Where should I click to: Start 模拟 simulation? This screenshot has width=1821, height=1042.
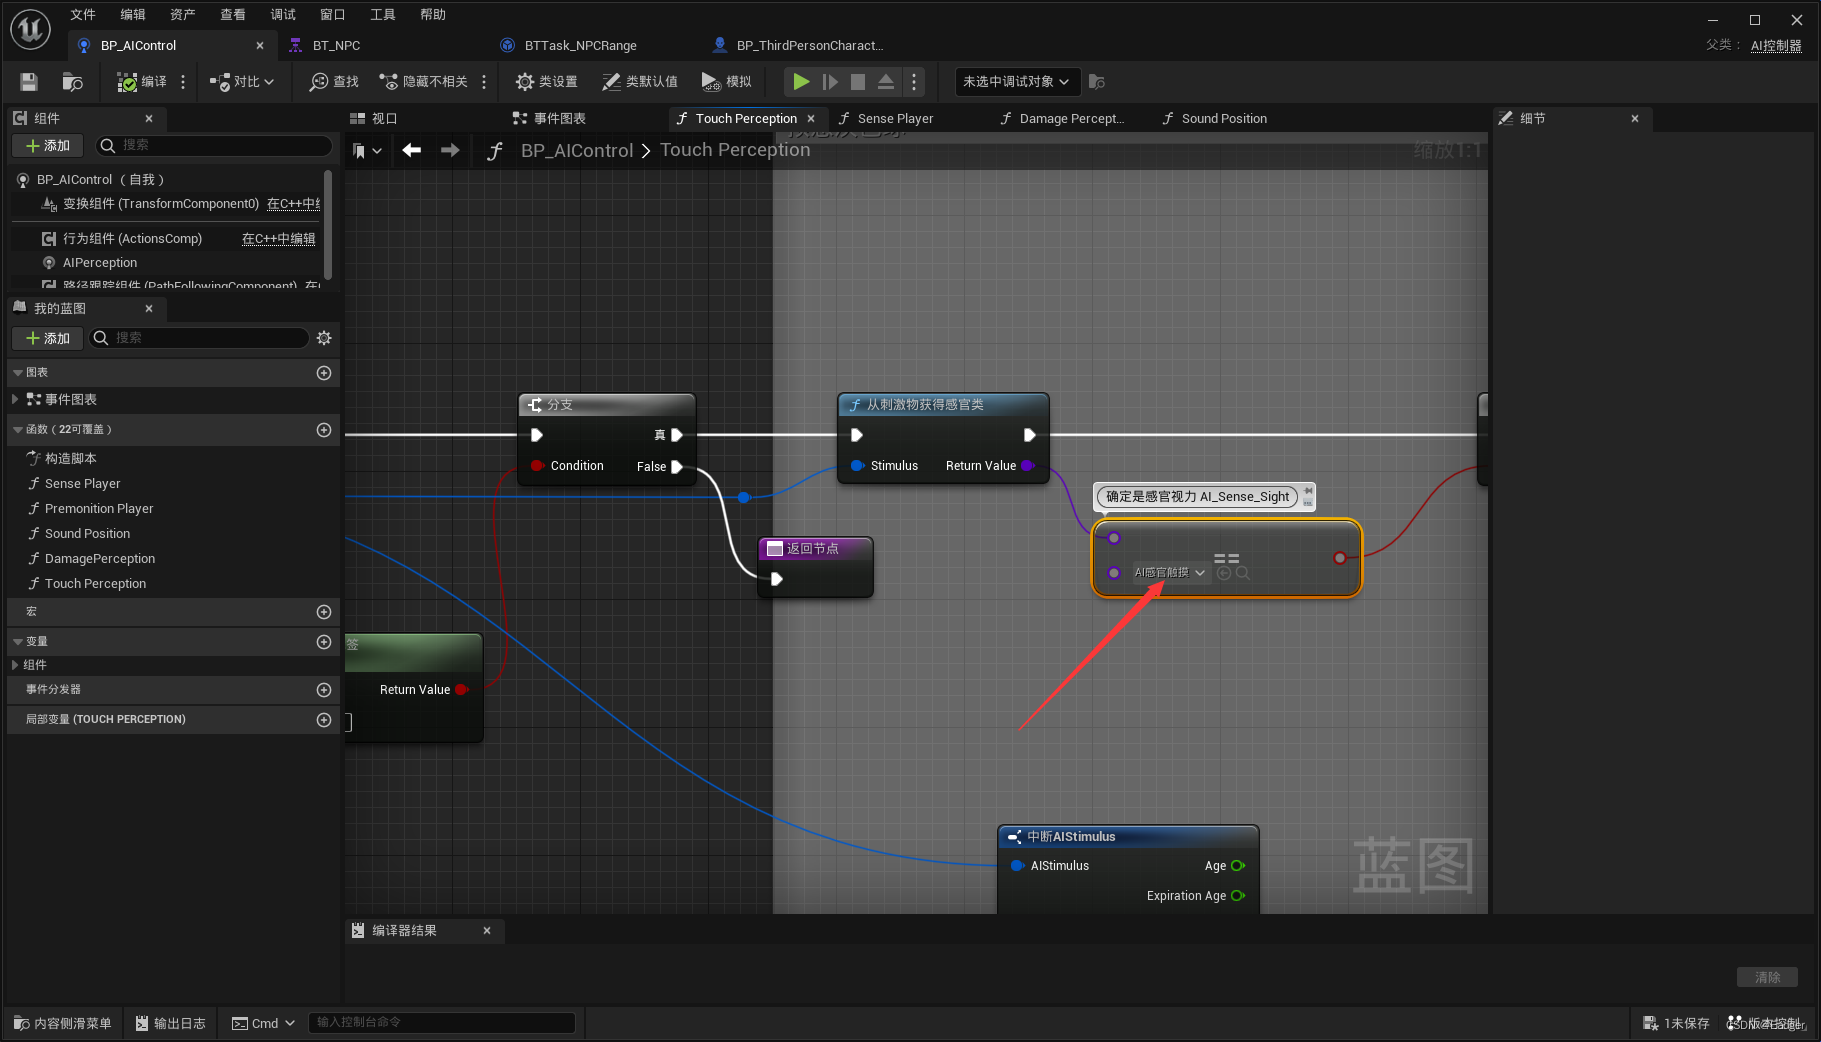point(726,82)
